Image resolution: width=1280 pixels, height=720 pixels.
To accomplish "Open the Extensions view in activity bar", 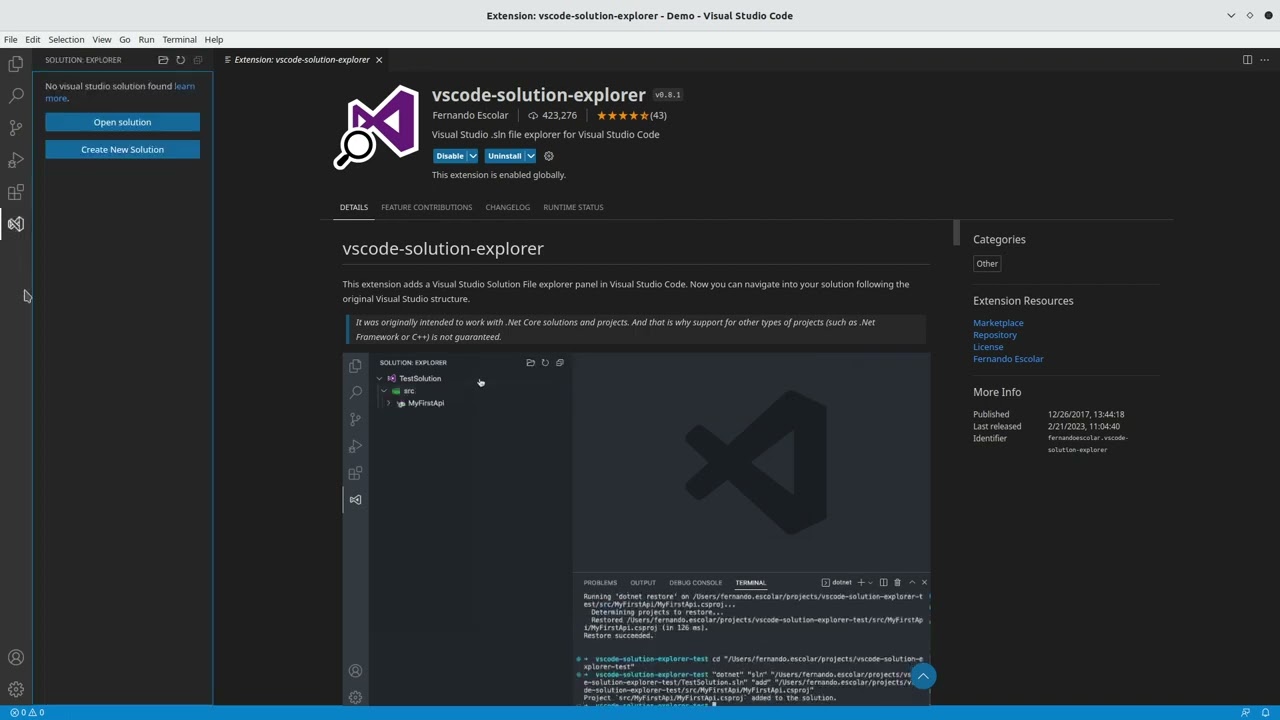I will point(16,192).
